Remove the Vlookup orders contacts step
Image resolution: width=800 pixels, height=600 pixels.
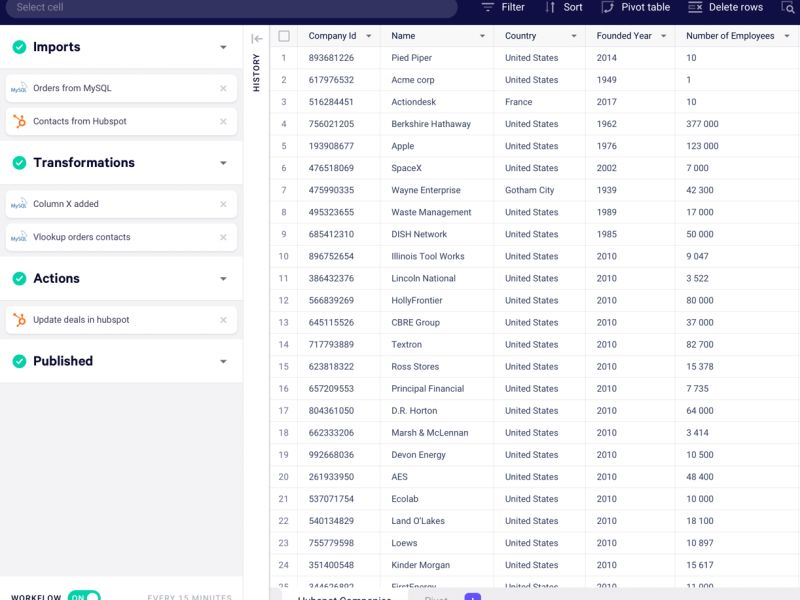(223, 237)
